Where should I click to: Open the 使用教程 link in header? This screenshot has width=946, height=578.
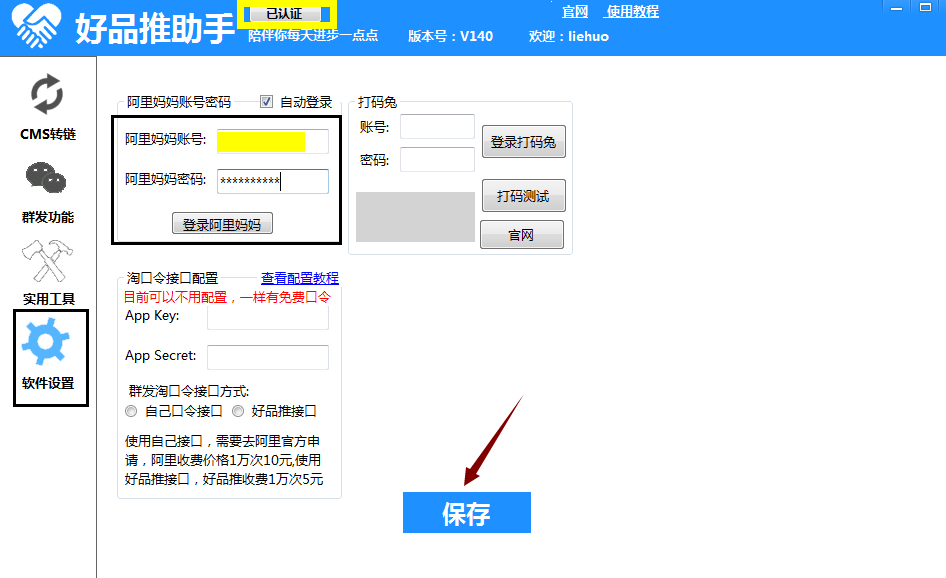pyautogui.click(x=632, y=11)
